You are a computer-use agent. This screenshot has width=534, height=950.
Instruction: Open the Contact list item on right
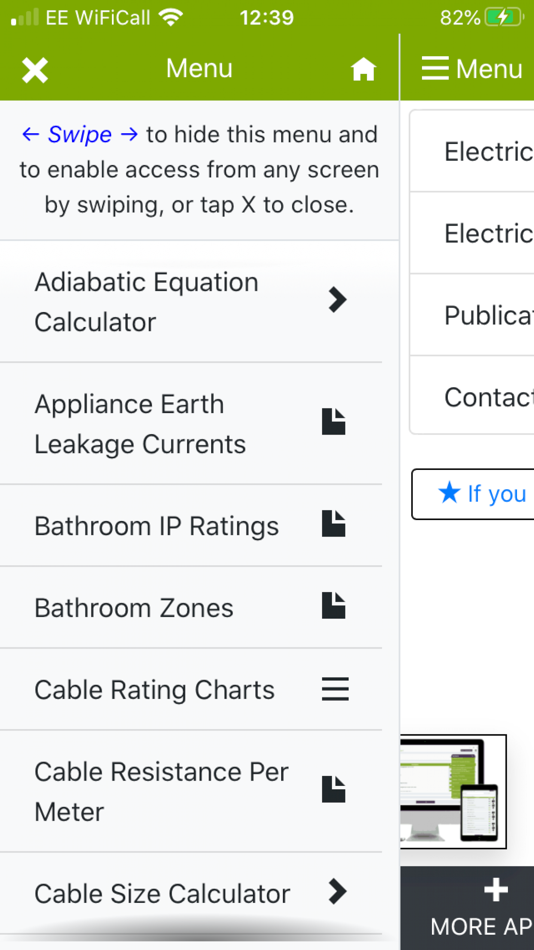click(x=472, y=396)
